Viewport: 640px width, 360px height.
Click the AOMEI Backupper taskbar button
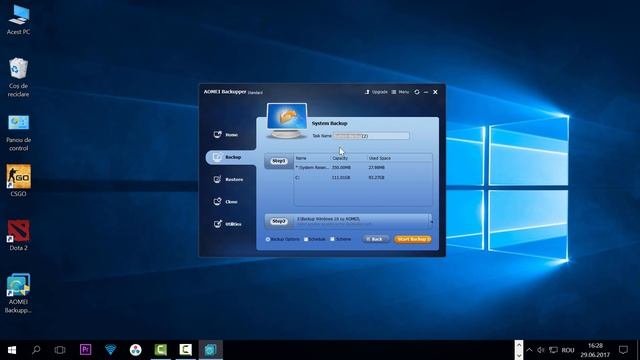click(211, 350)
